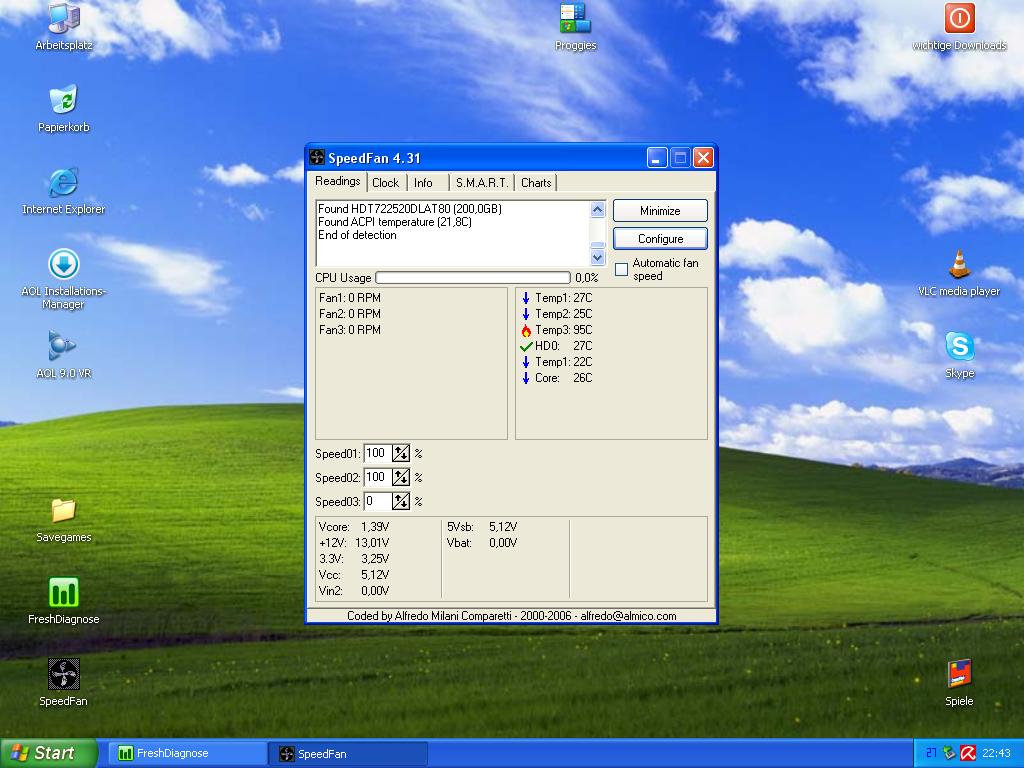Click the 'Found ACPI temperature (21,8C)' log line

coord(395,222)
